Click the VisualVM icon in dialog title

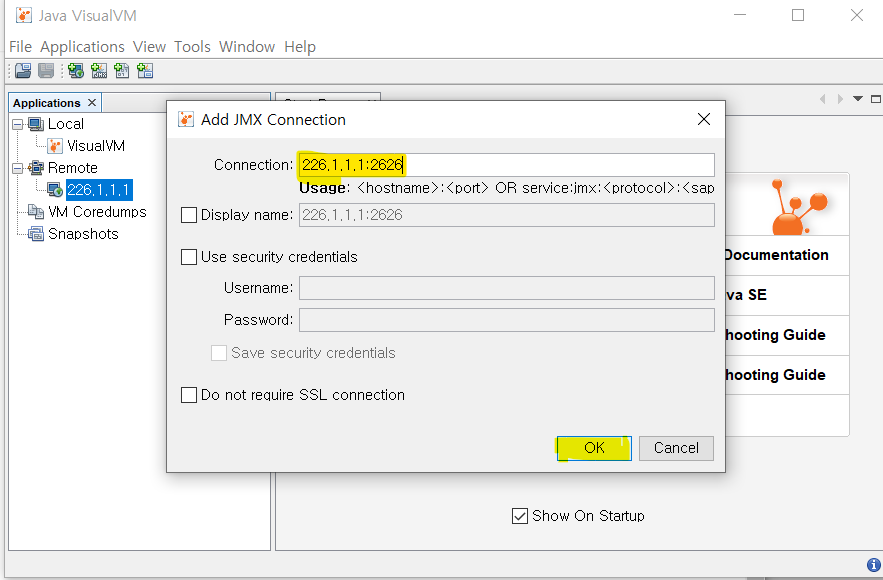(x=186, y=119)
